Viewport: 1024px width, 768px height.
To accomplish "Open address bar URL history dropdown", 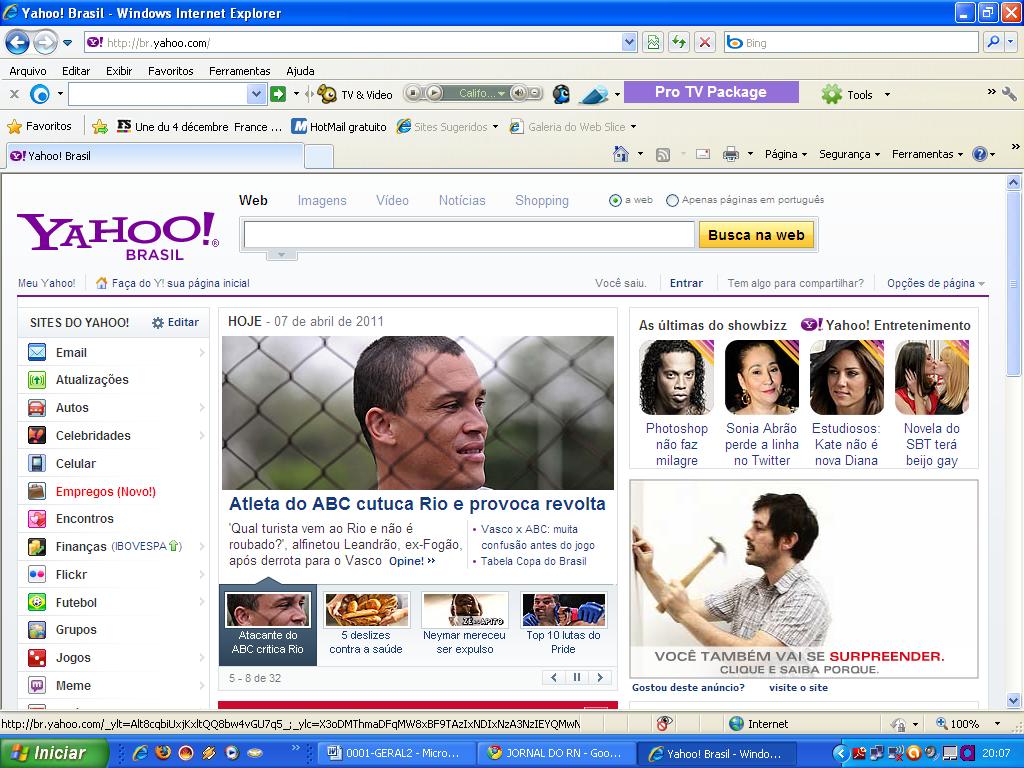I will [x=629, y=43].
